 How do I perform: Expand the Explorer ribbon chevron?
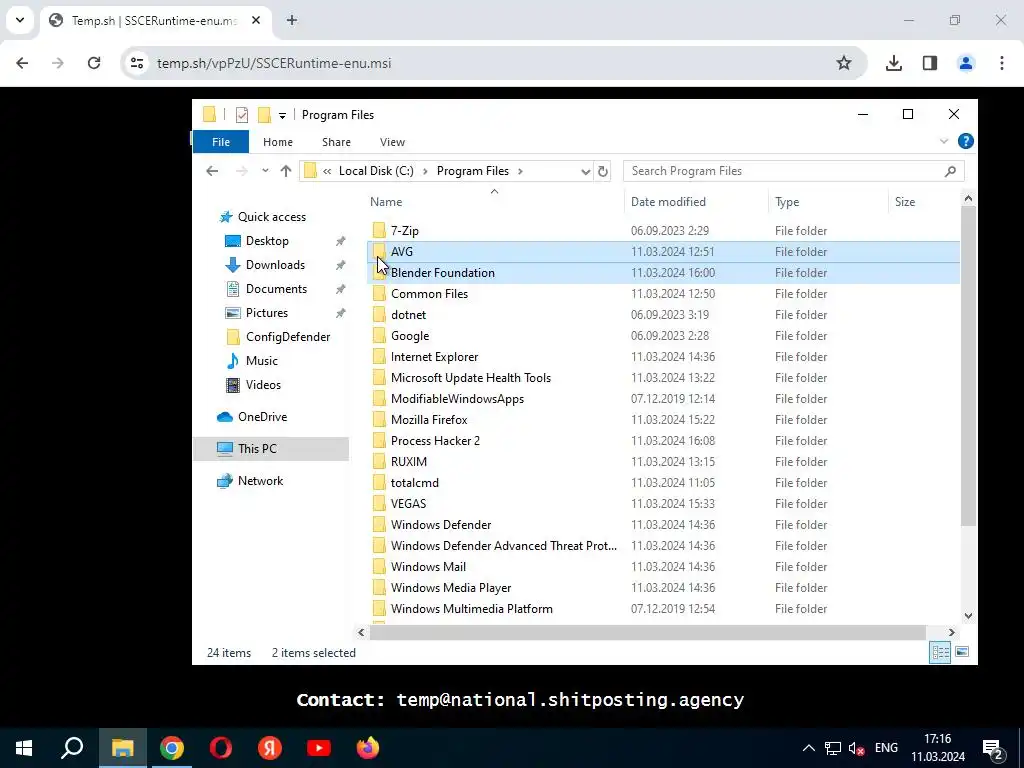coord(944,141)
